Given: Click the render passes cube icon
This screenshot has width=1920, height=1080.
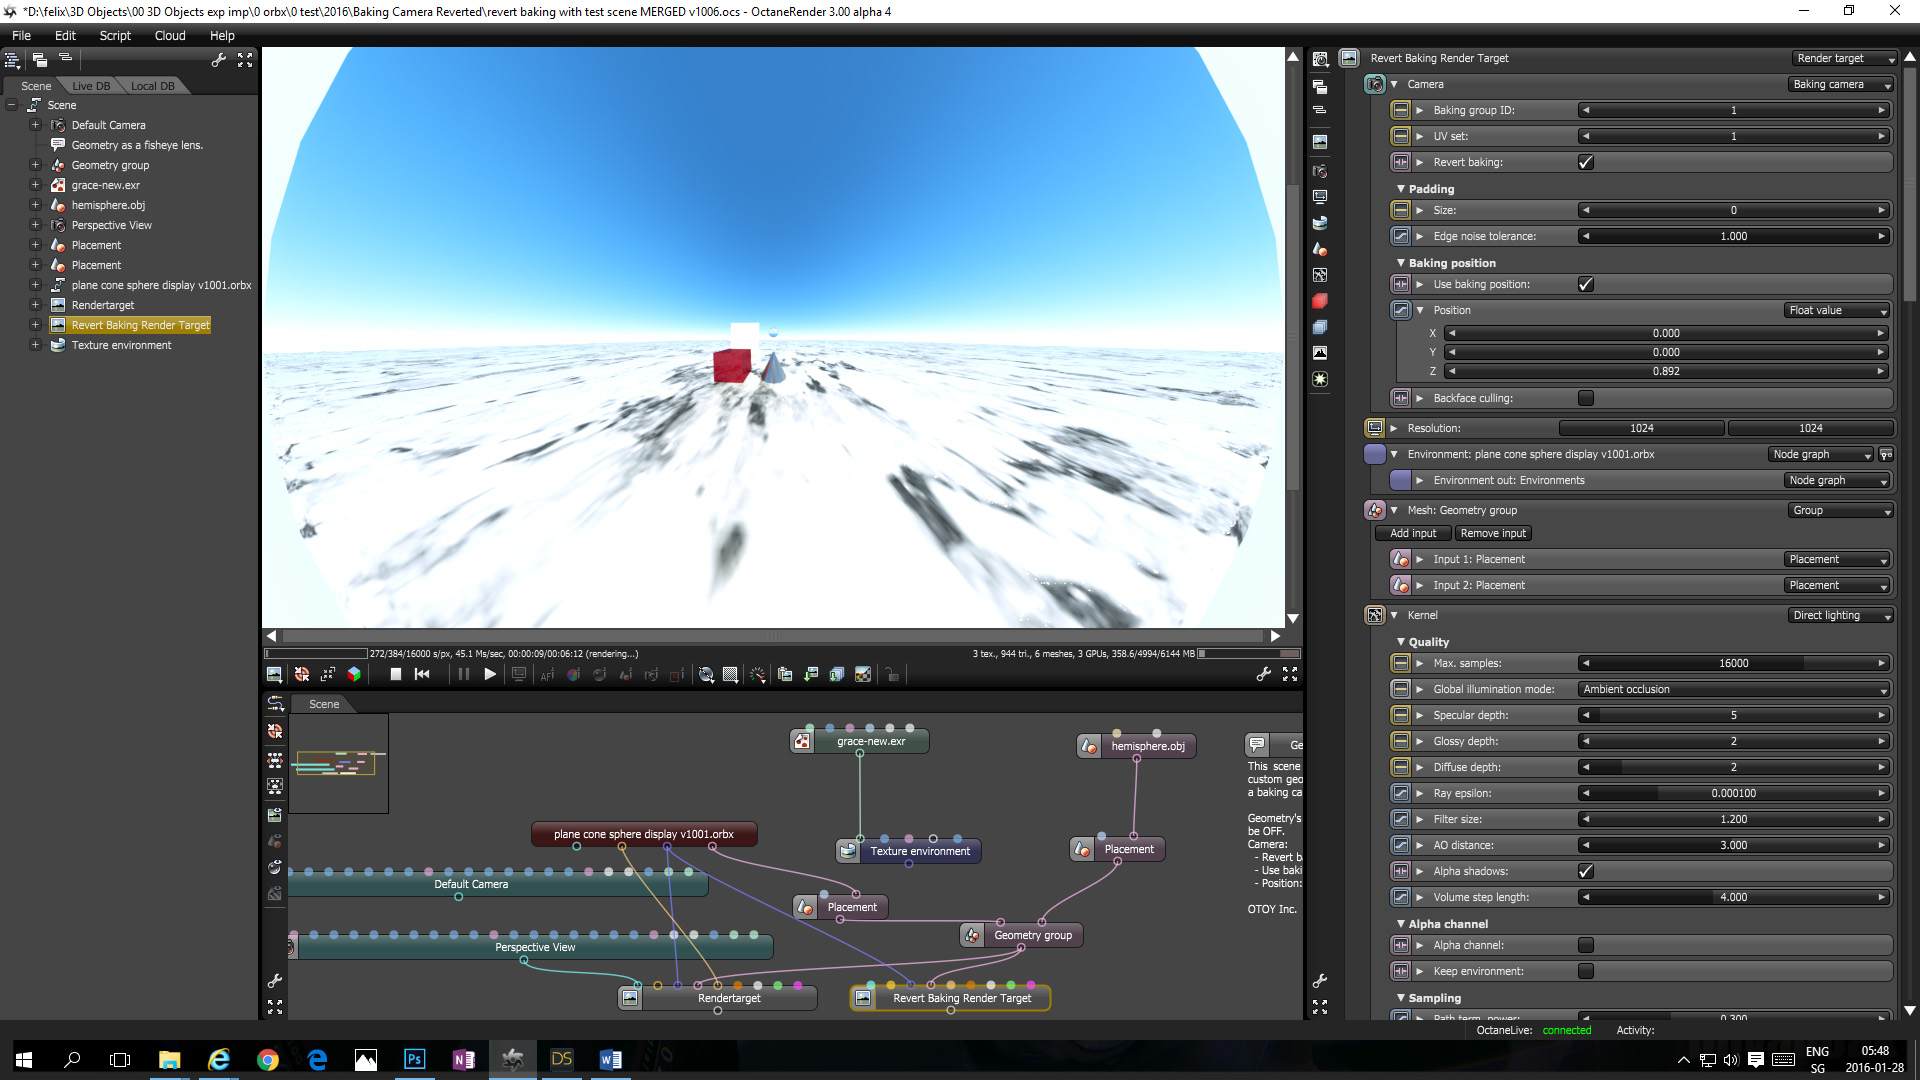Looking at the screenshot, I should 353,675.
